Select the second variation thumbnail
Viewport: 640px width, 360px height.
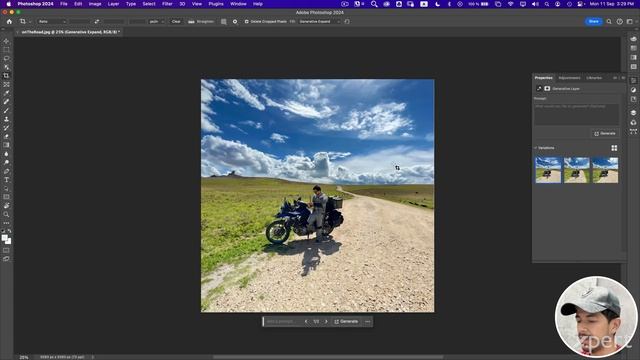click(576, 170)
